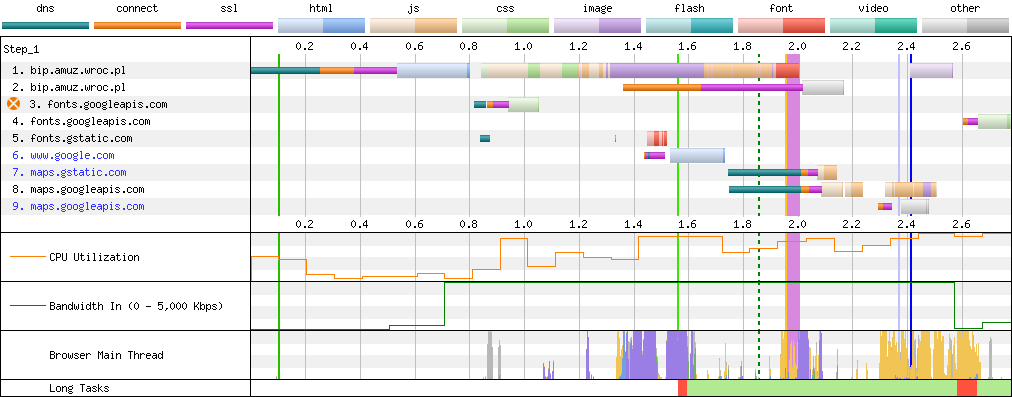Click request 2 gray other bar

(824, 87)
